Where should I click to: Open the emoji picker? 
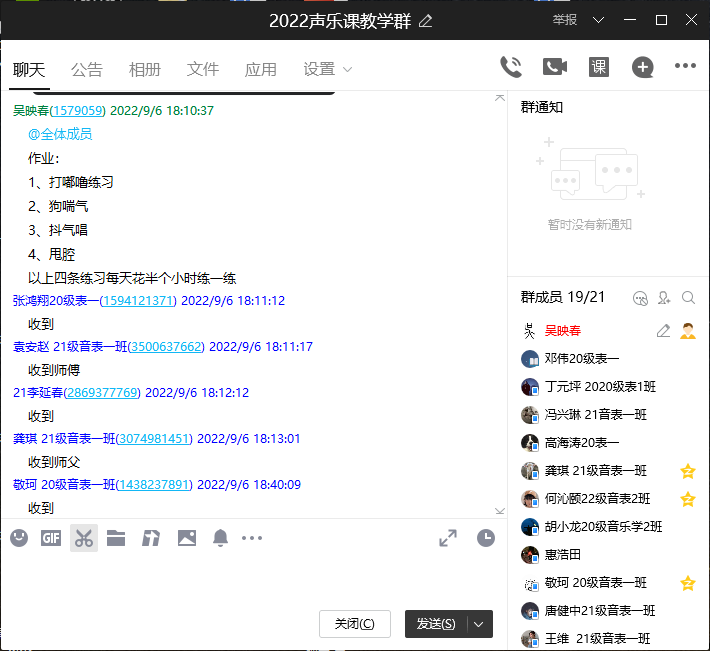tap(19, 538)
